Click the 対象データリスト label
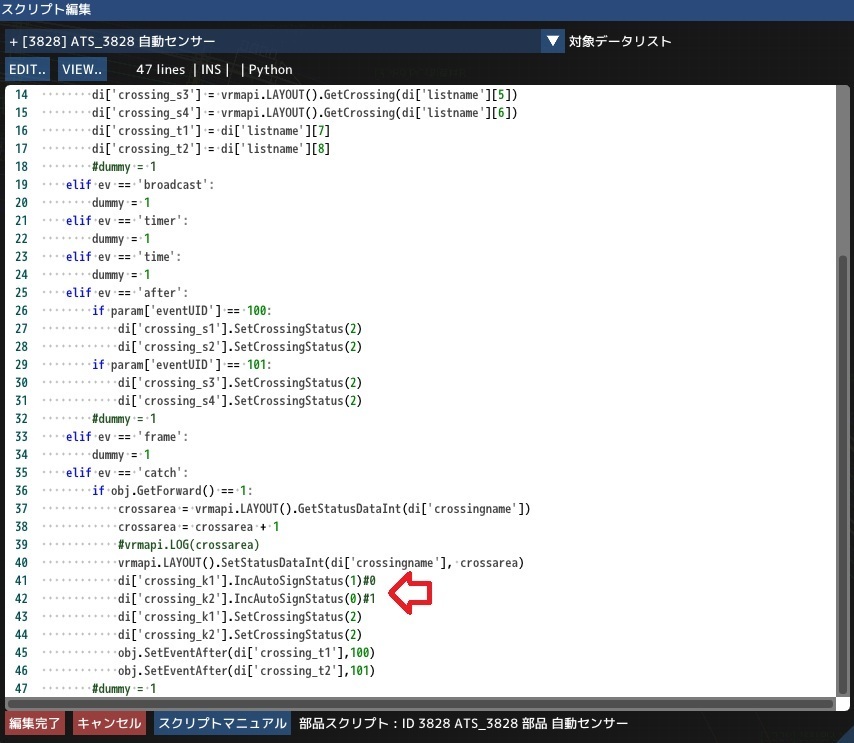Viewport: 854px width, 743px height. point(620,41)
